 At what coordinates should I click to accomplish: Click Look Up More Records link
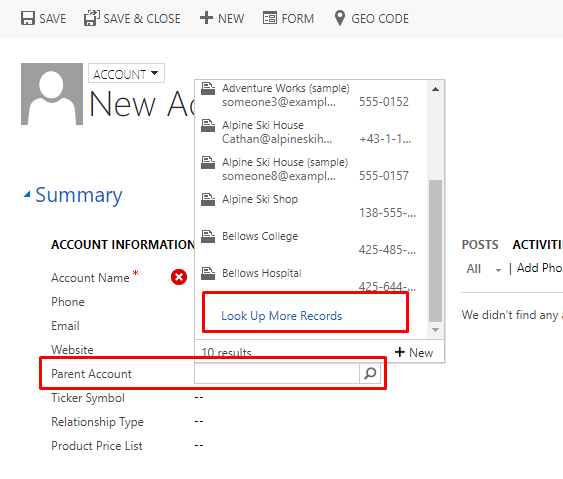pos(282,316)
